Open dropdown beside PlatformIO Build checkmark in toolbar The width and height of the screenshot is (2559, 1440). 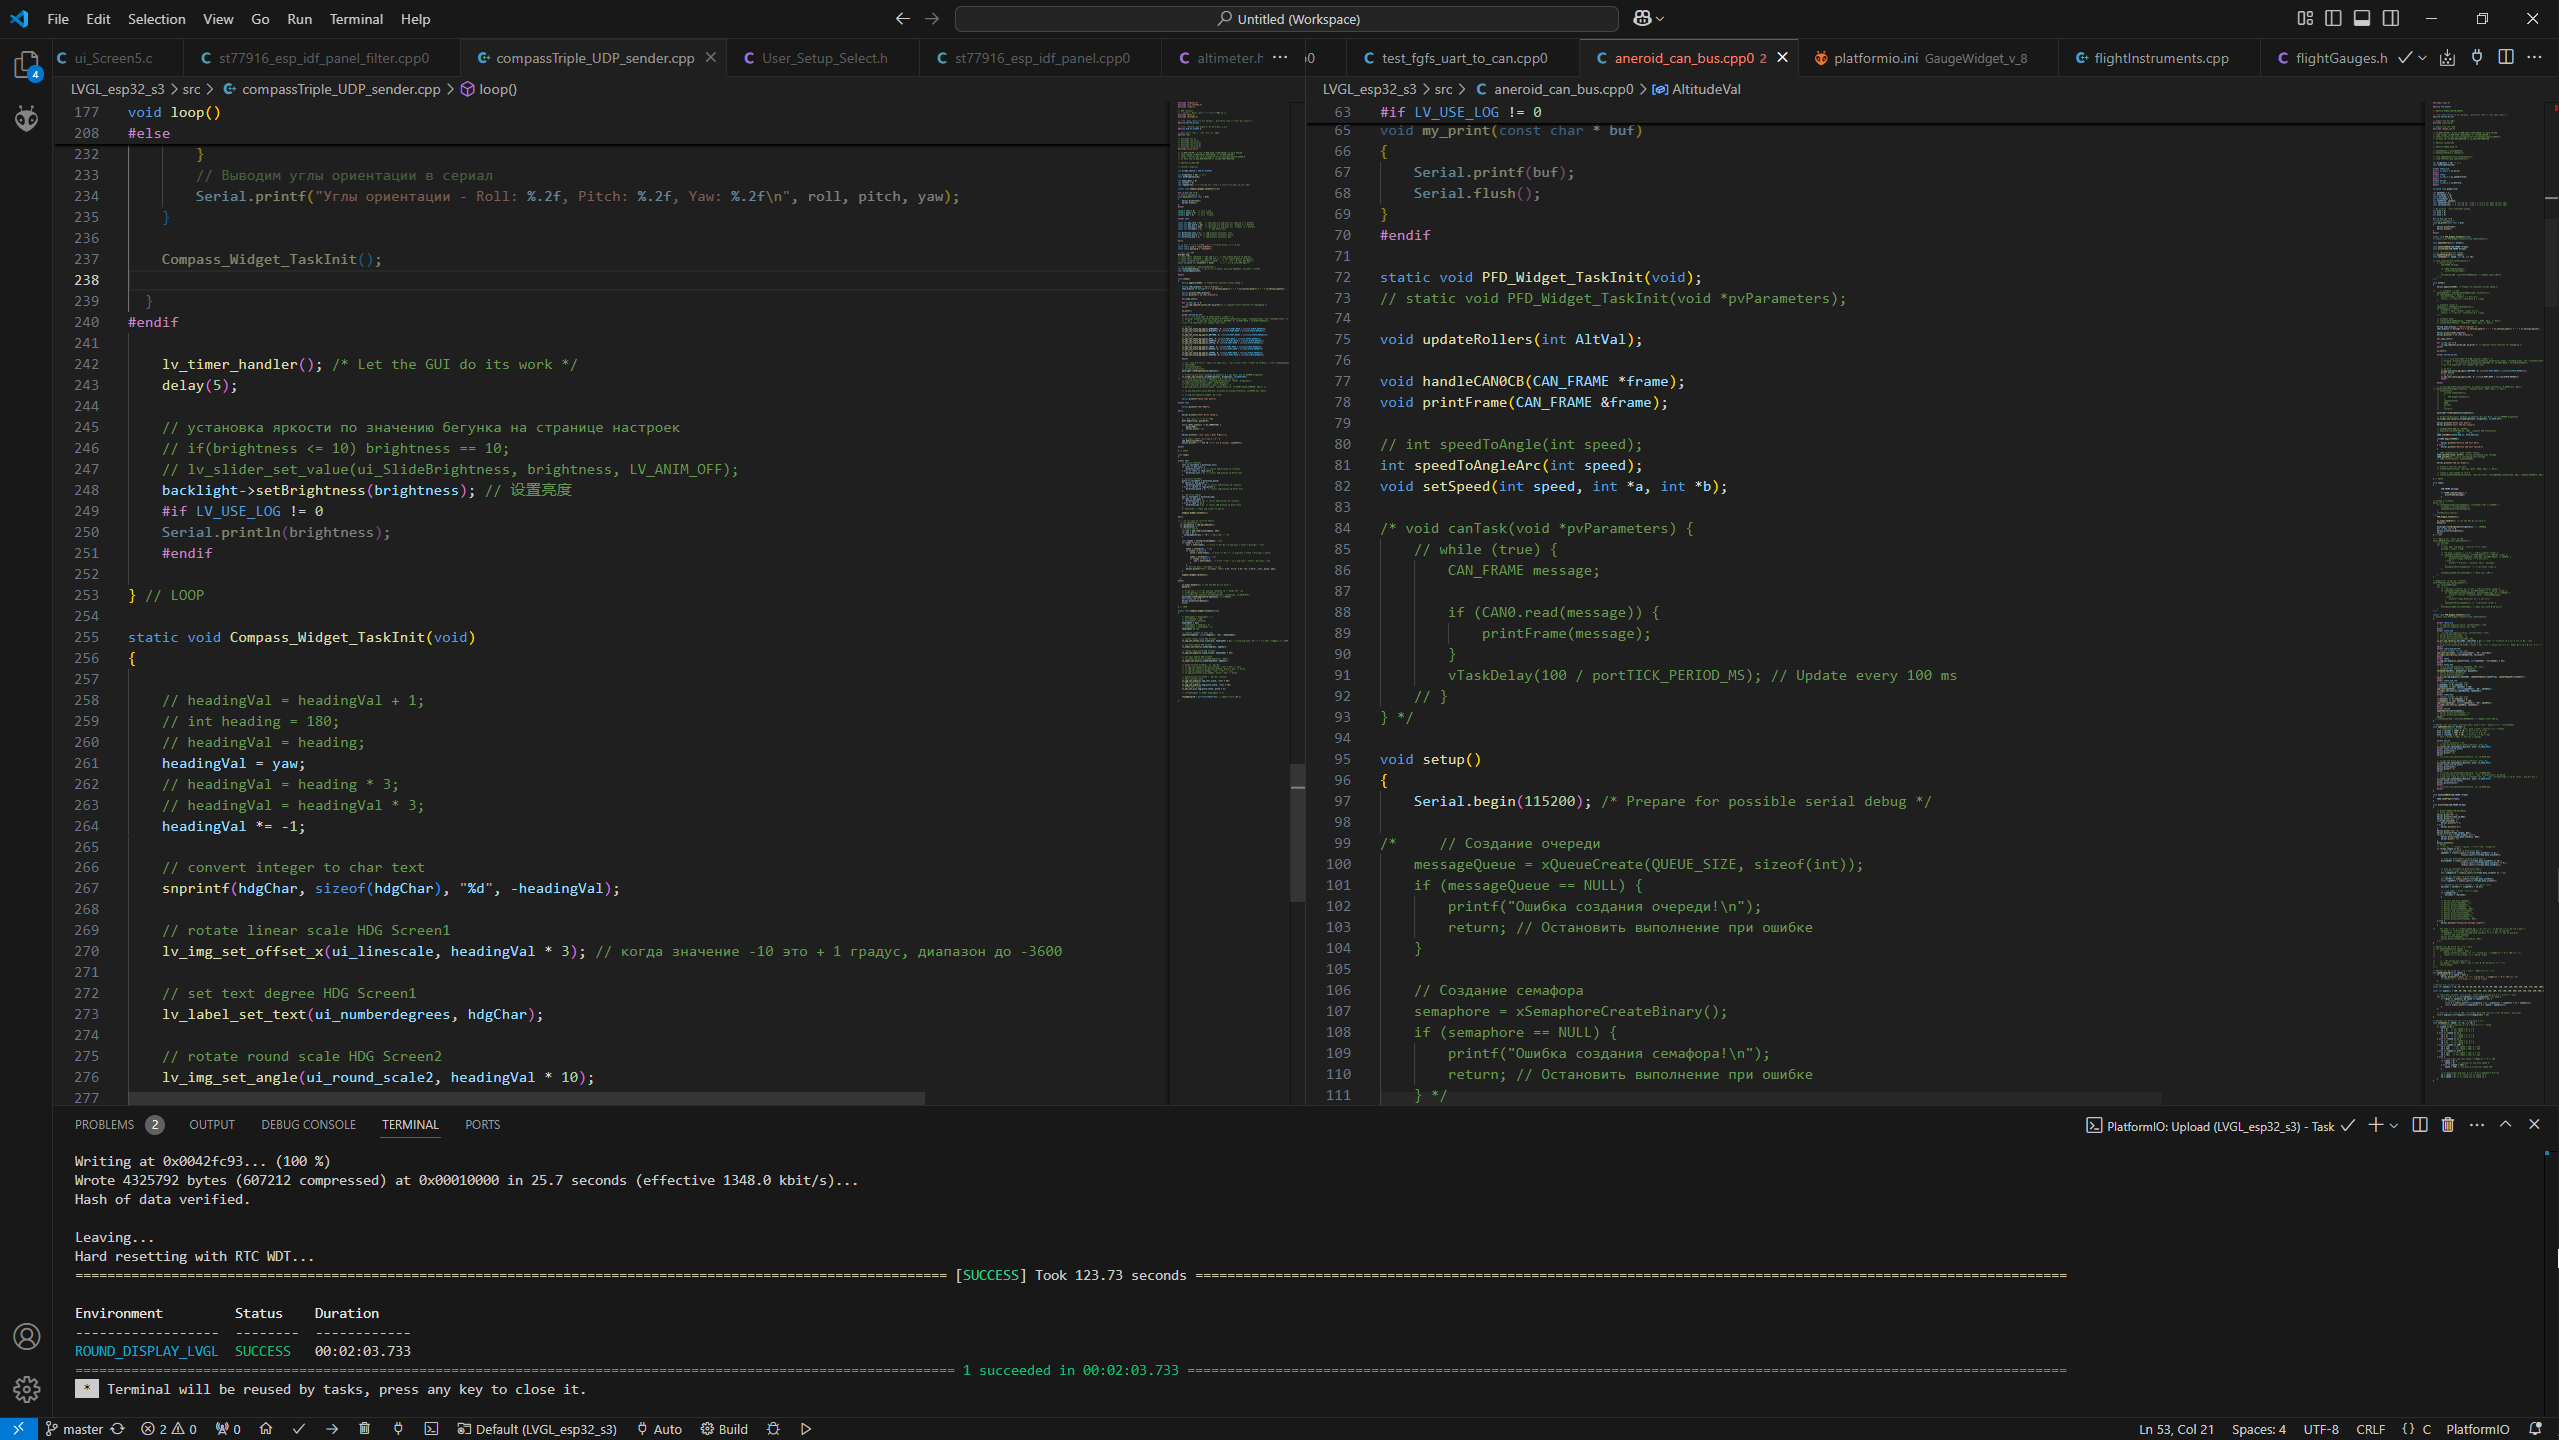point(2422,58)
